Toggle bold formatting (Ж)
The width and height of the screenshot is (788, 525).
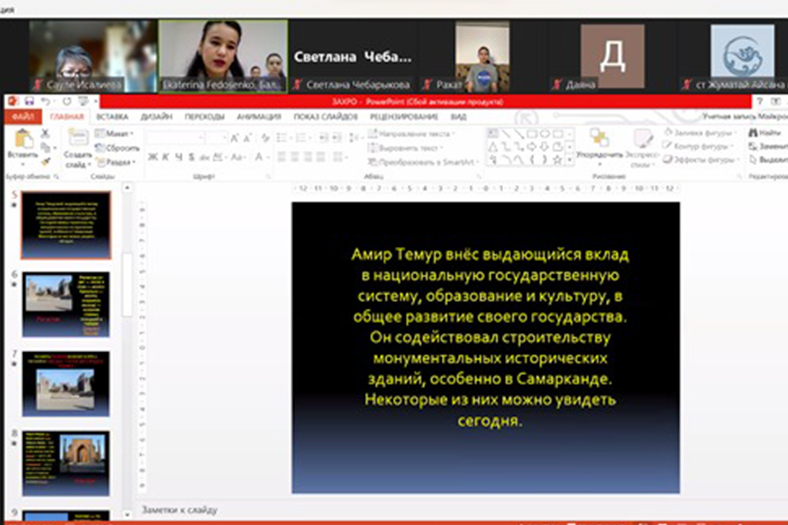coord(152,157)
